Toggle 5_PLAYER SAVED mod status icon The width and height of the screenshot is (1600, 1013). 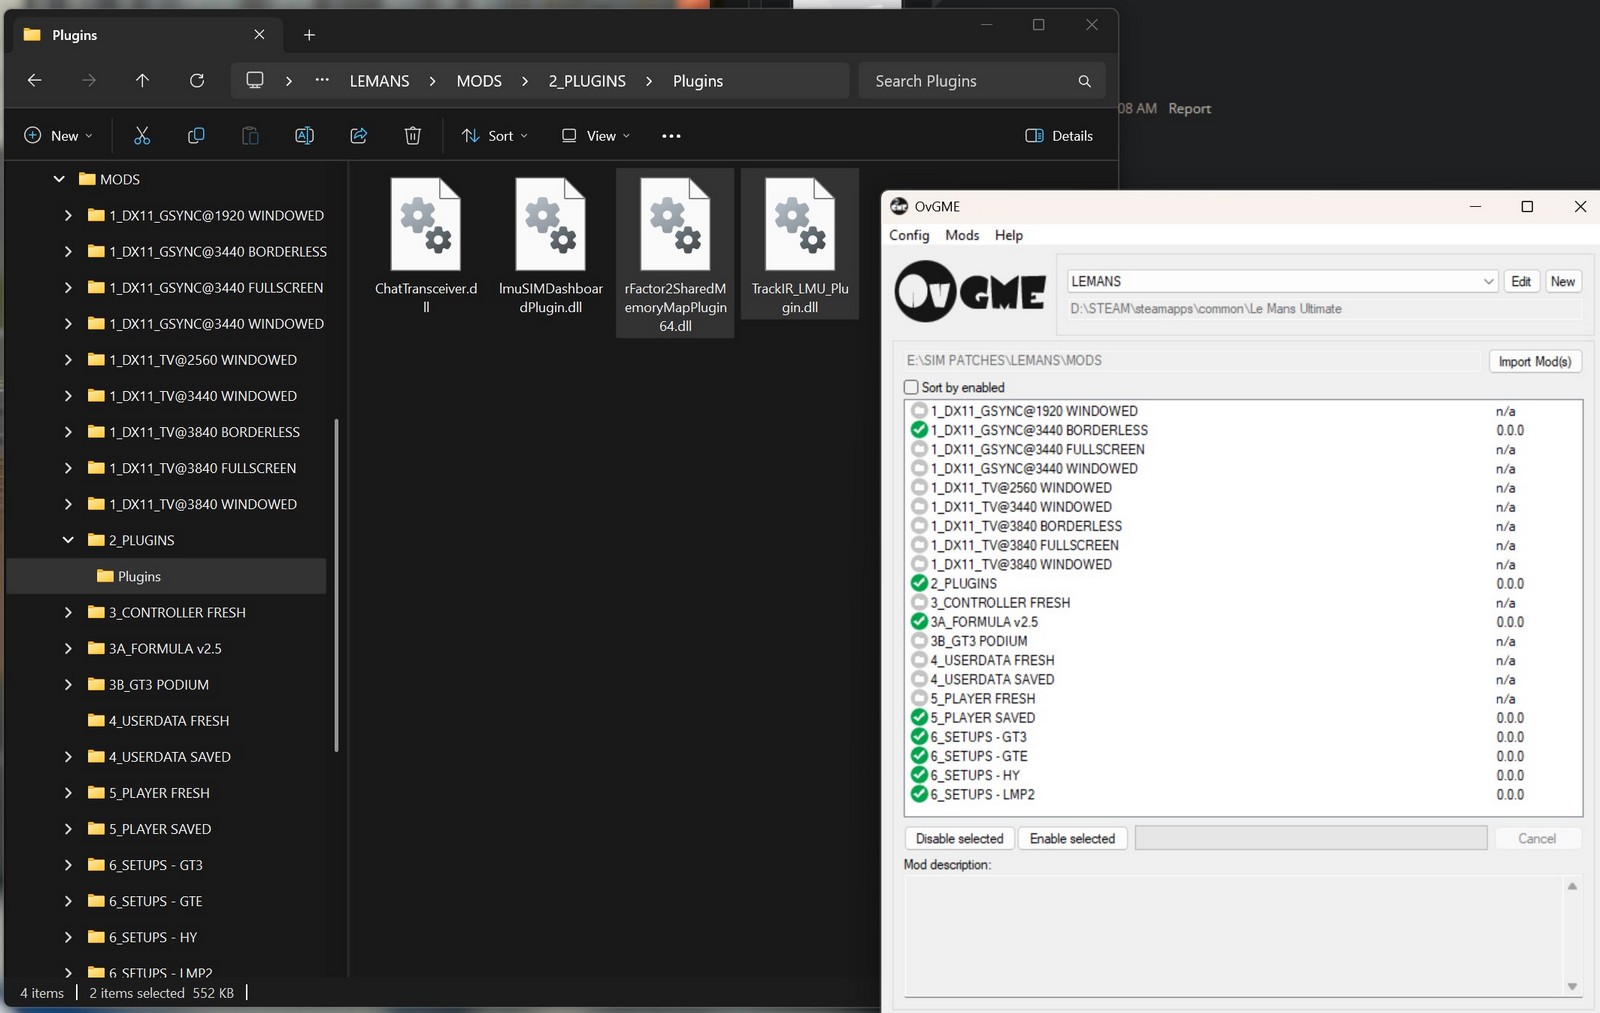[919, 717]
